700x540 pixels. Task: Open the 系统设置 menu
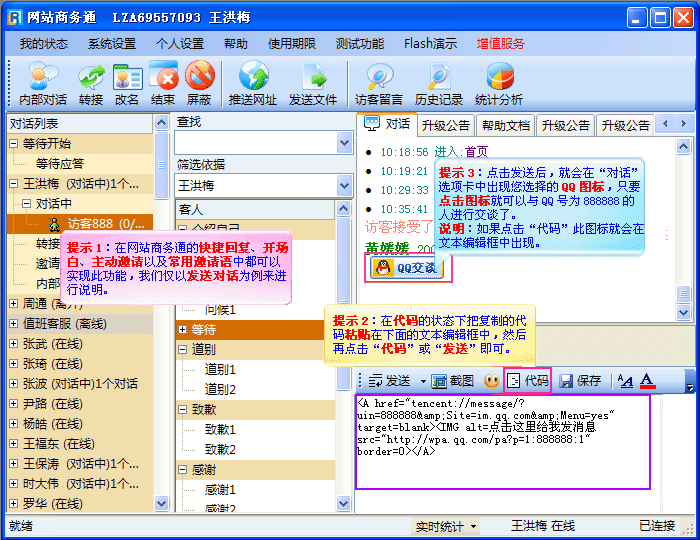111,44
